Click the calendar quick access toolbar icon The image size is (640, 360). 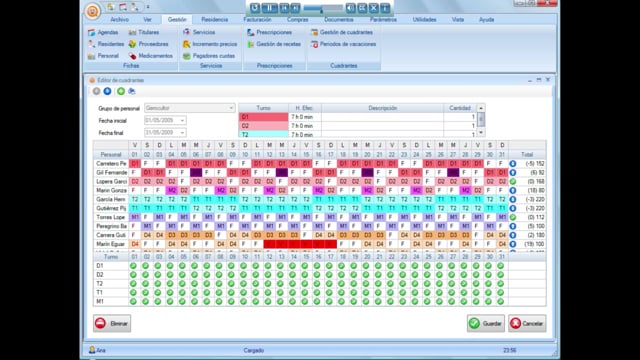(x=122, y=7)
